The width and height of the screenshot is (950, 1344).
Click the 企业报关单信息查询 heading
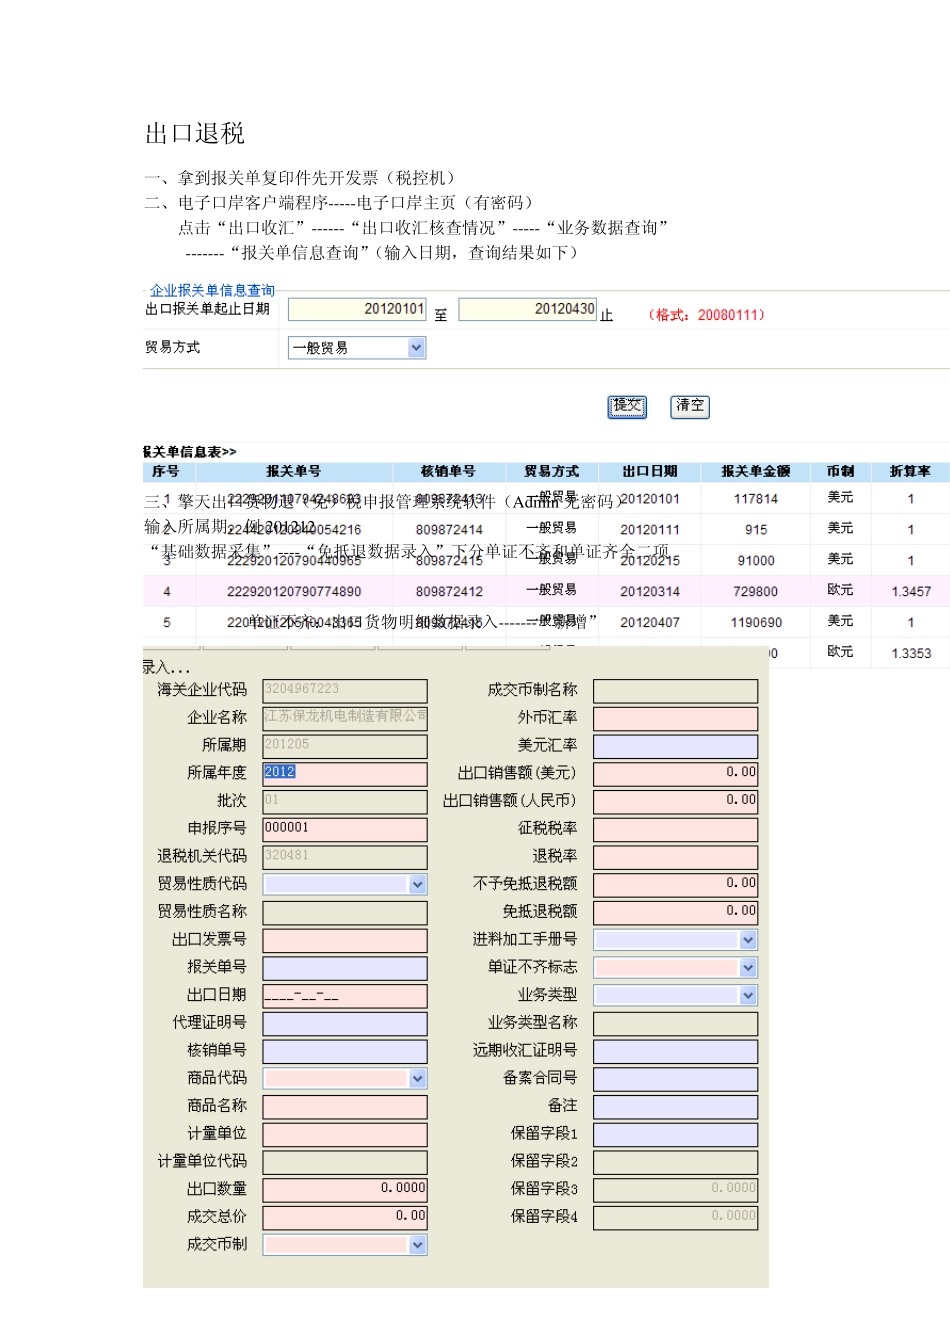coord(212,290)
